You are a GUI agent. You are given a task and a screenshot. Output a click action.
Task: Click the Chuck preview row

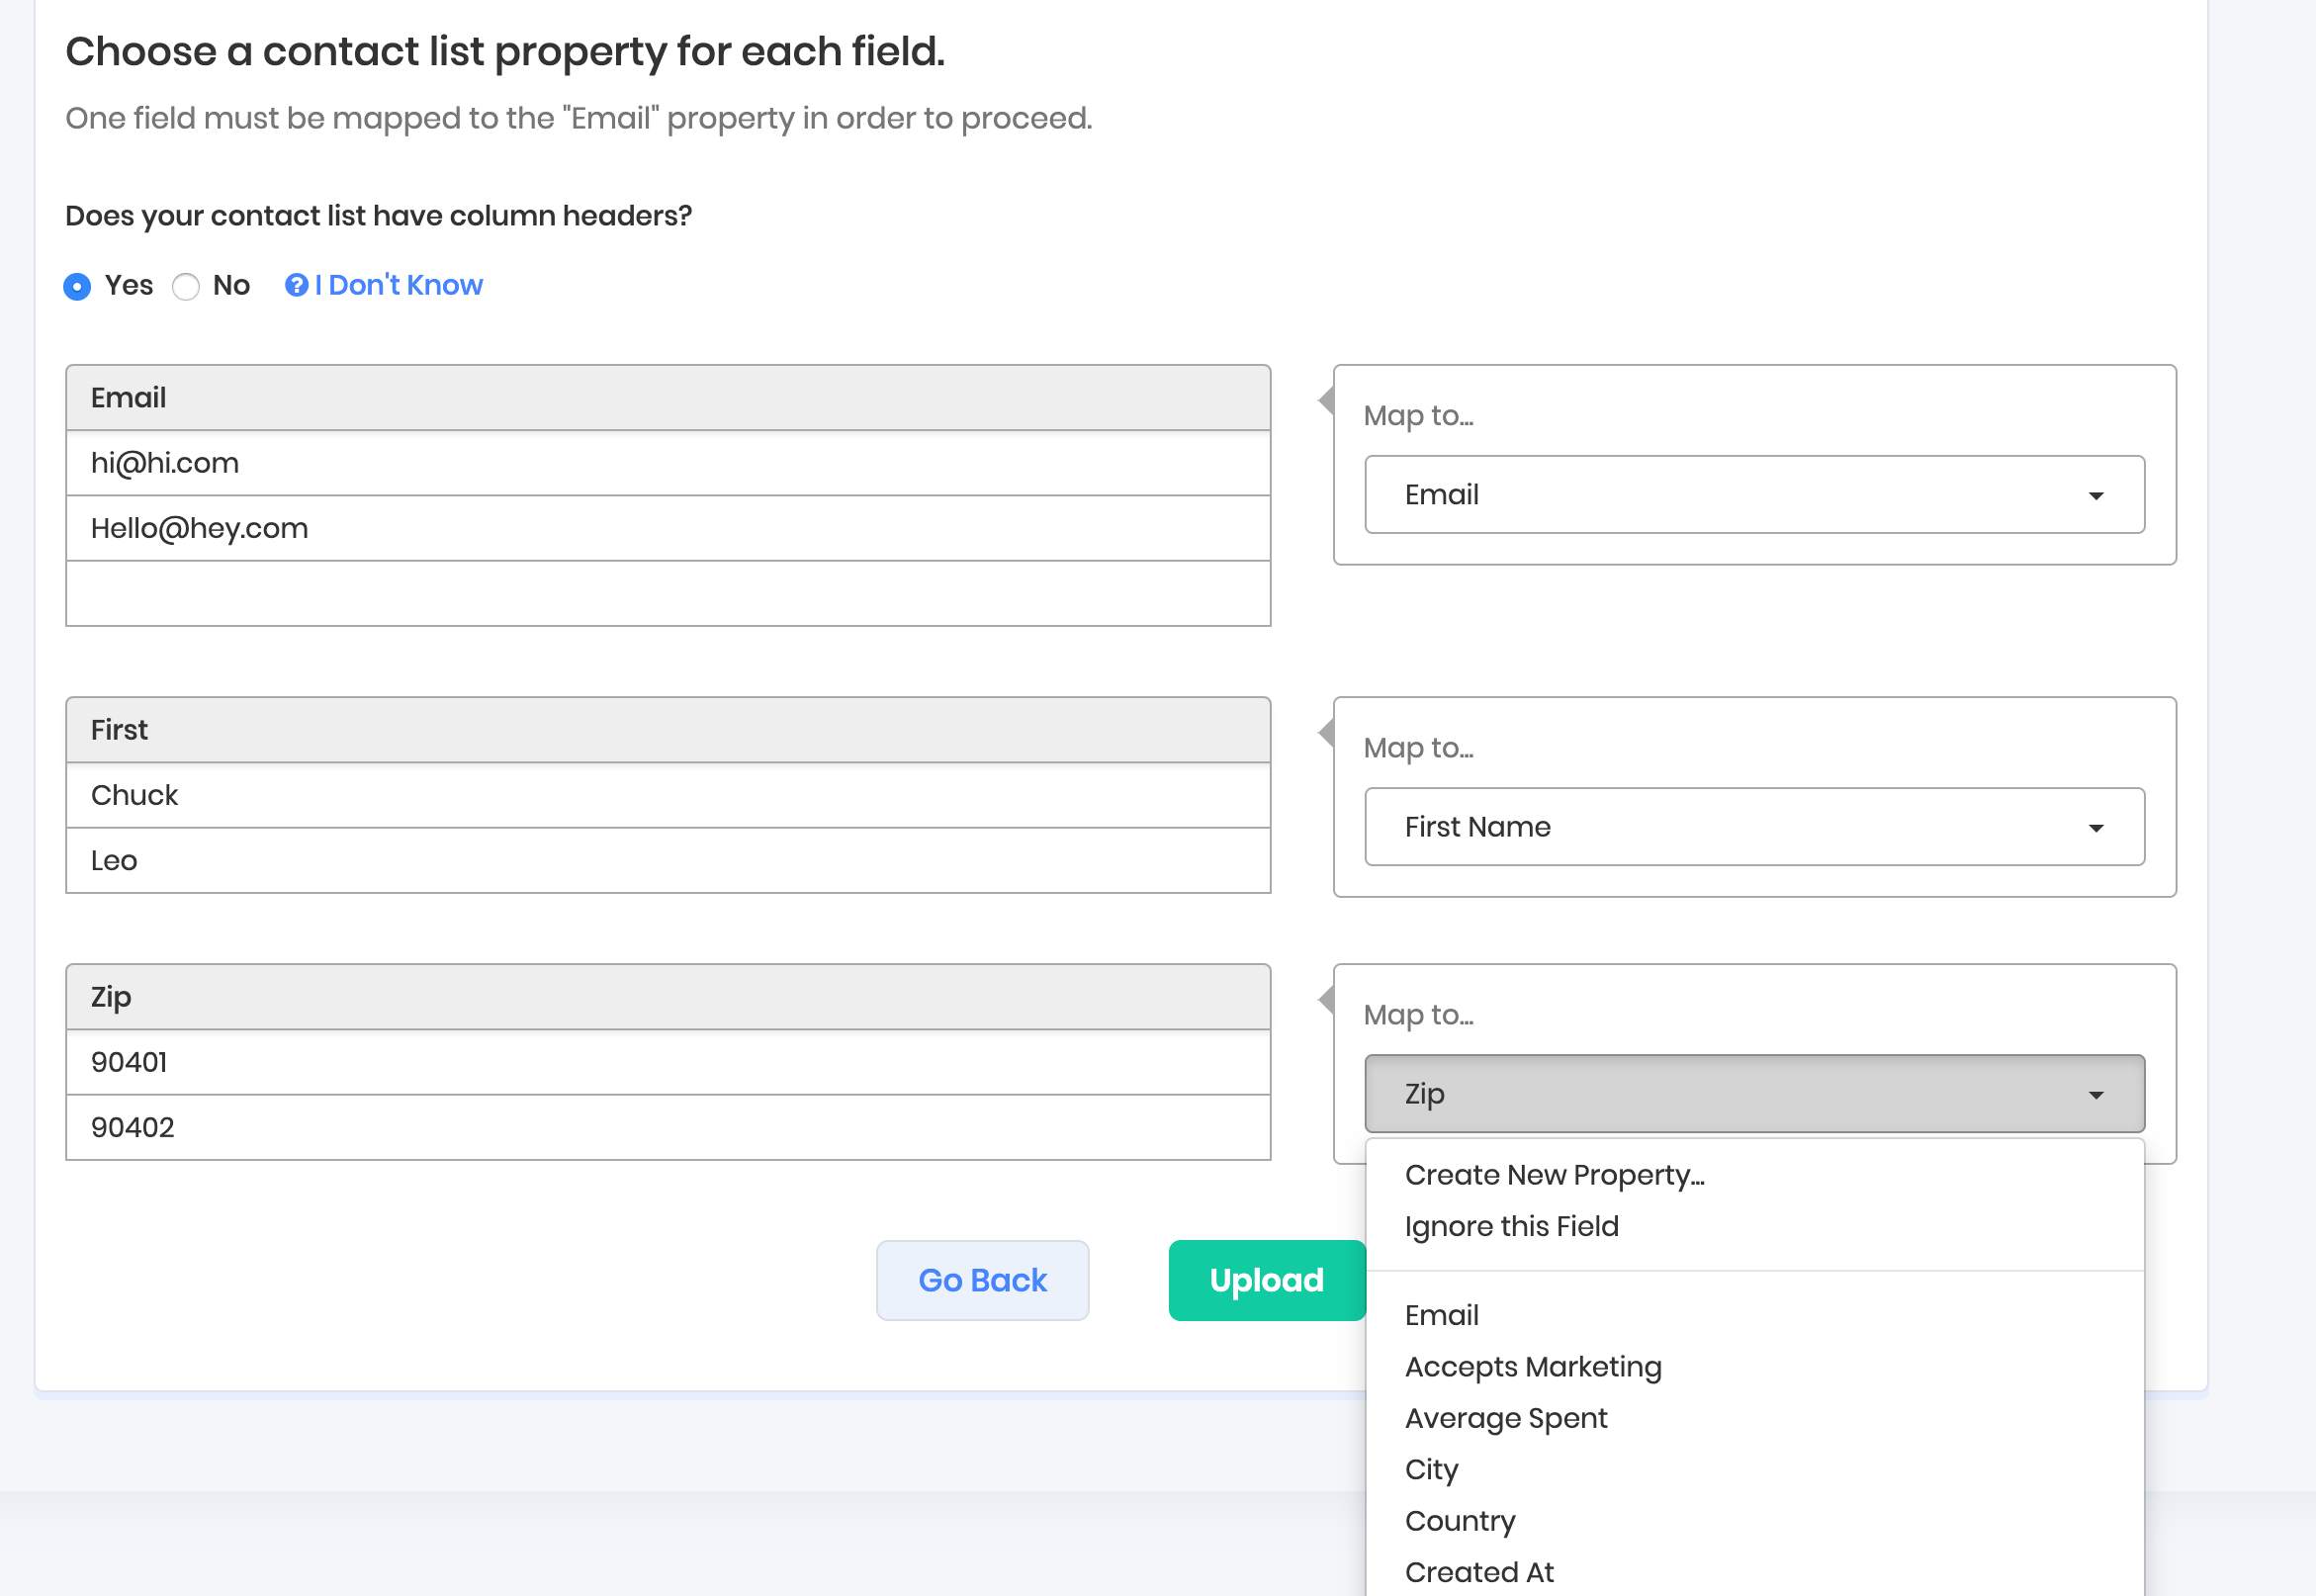667,795
